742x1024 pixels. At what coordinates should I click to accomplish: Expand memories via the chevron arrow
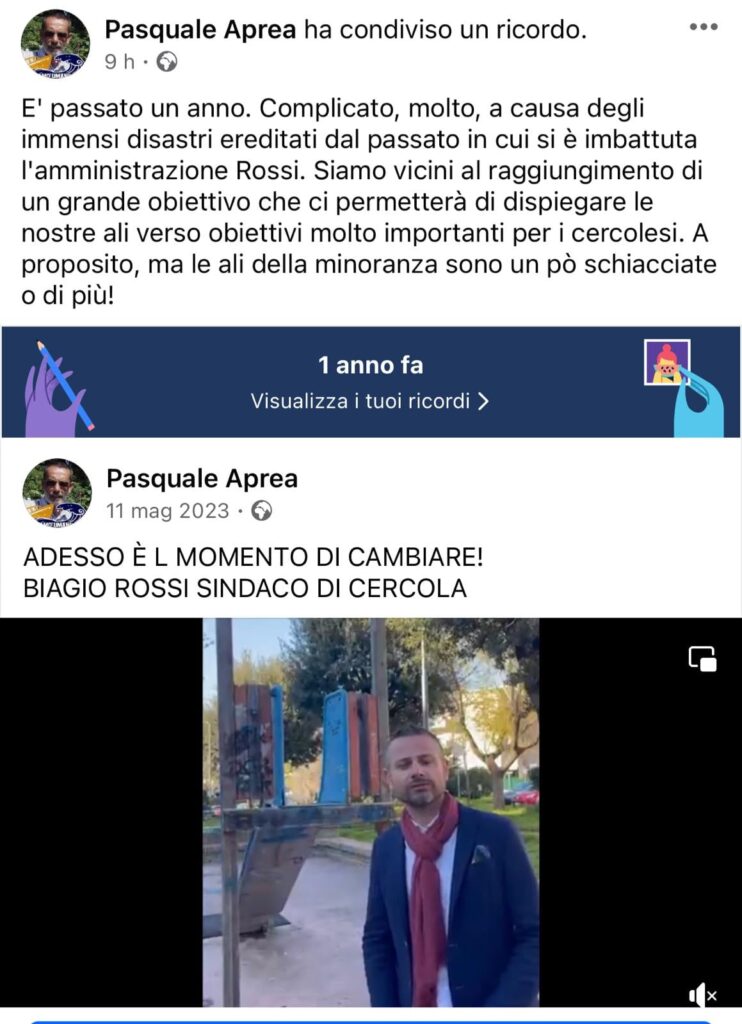[x=483, y=401]
